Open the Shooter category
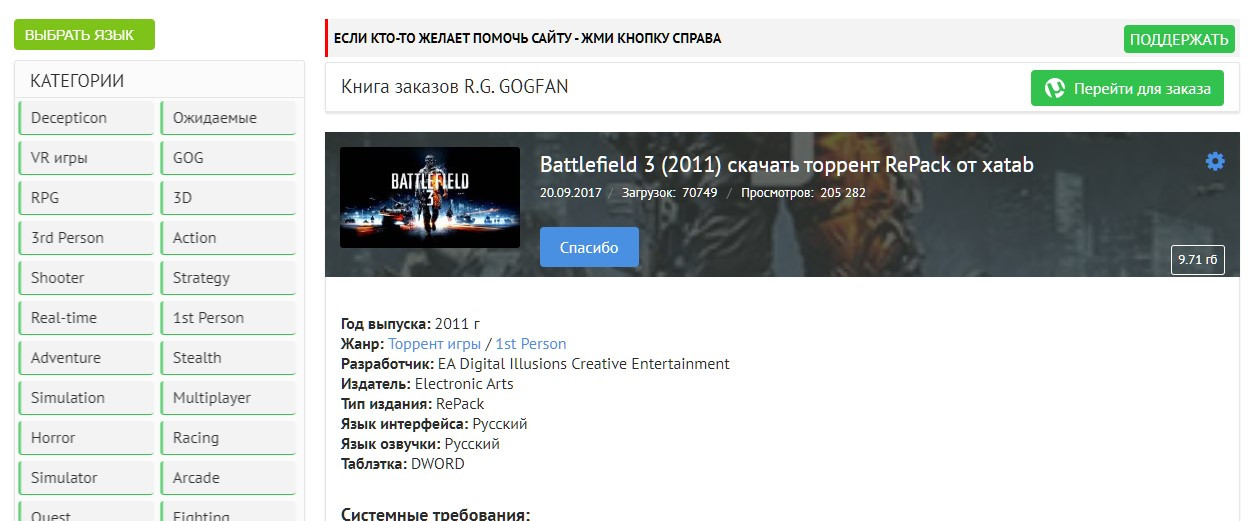 [x=86, y=278]
